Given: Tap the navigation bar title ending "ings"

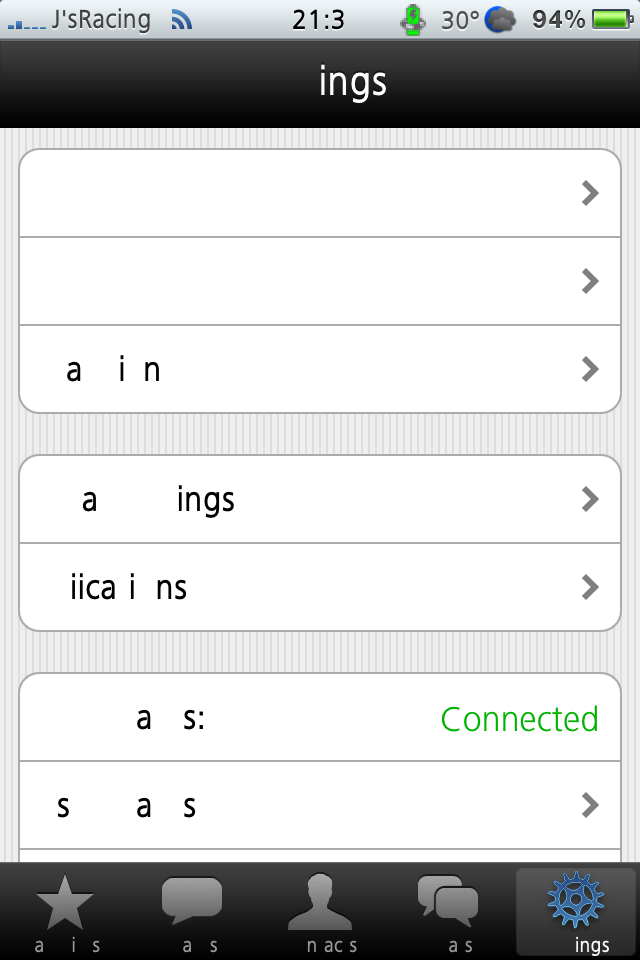Looking at the screenshot, I should (352, 83).
